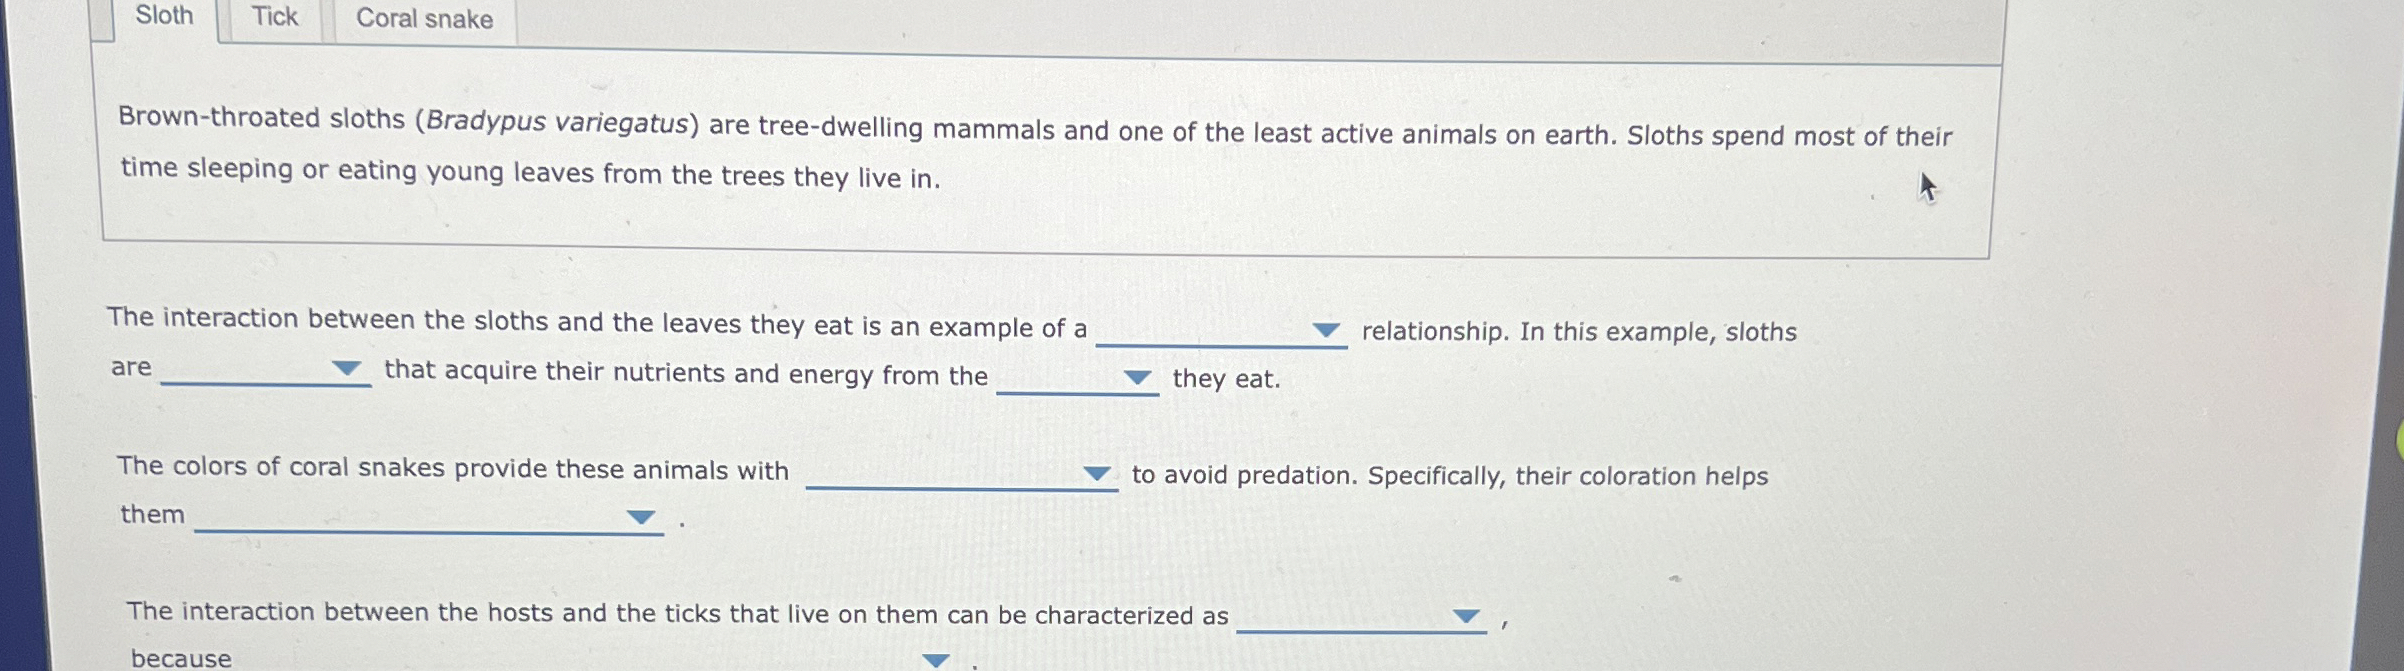Click the sentence about ticks and hosts
Image resolution: width=2404 pixels, height=671 pixels.
[x=680, y=616]
